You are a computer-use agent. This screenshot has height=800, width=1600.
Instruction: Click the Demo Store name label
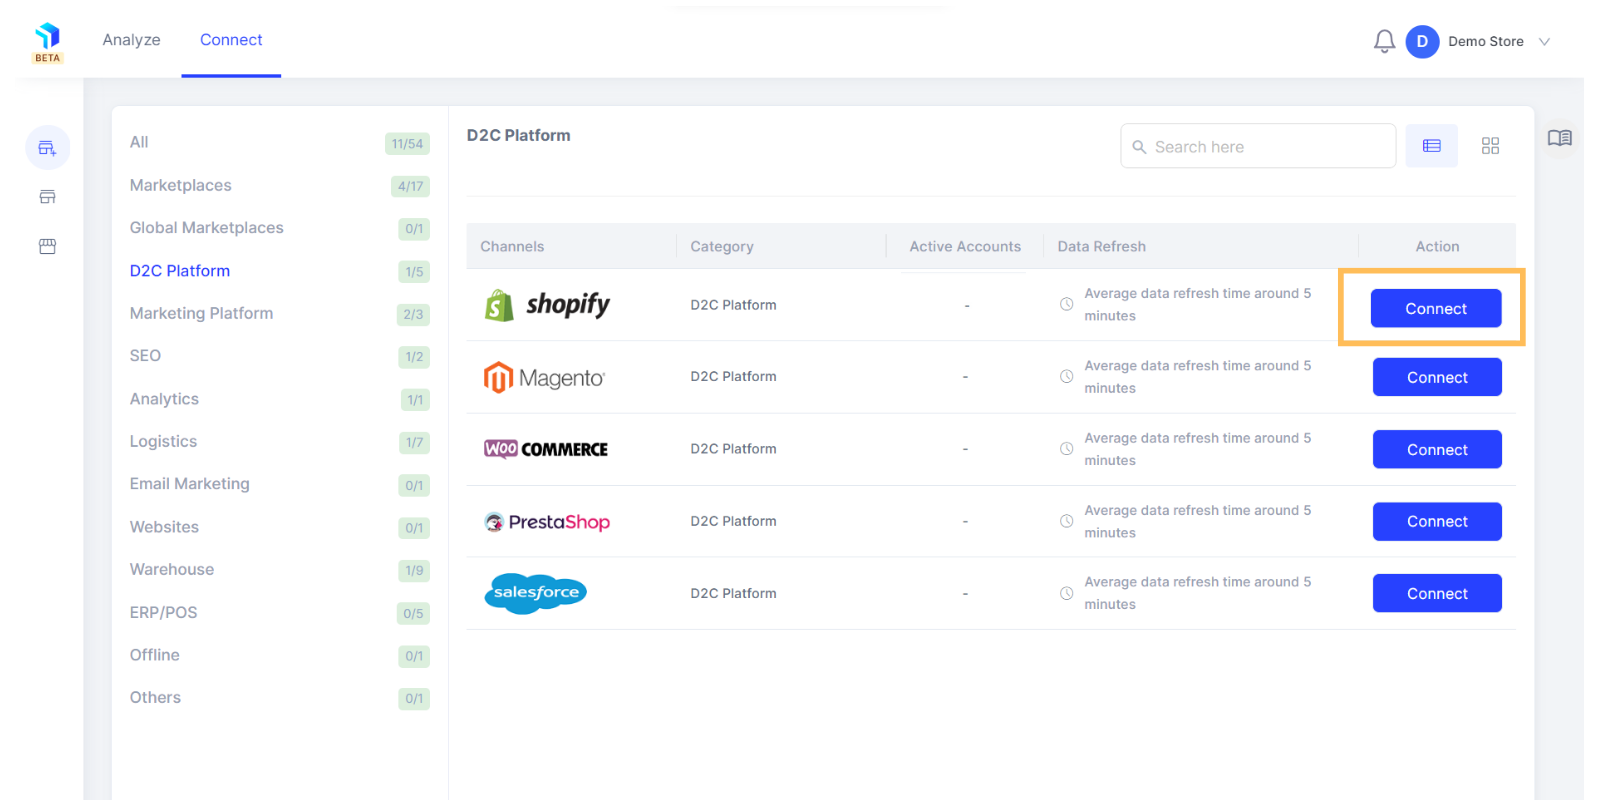(x=1486, y=41)
